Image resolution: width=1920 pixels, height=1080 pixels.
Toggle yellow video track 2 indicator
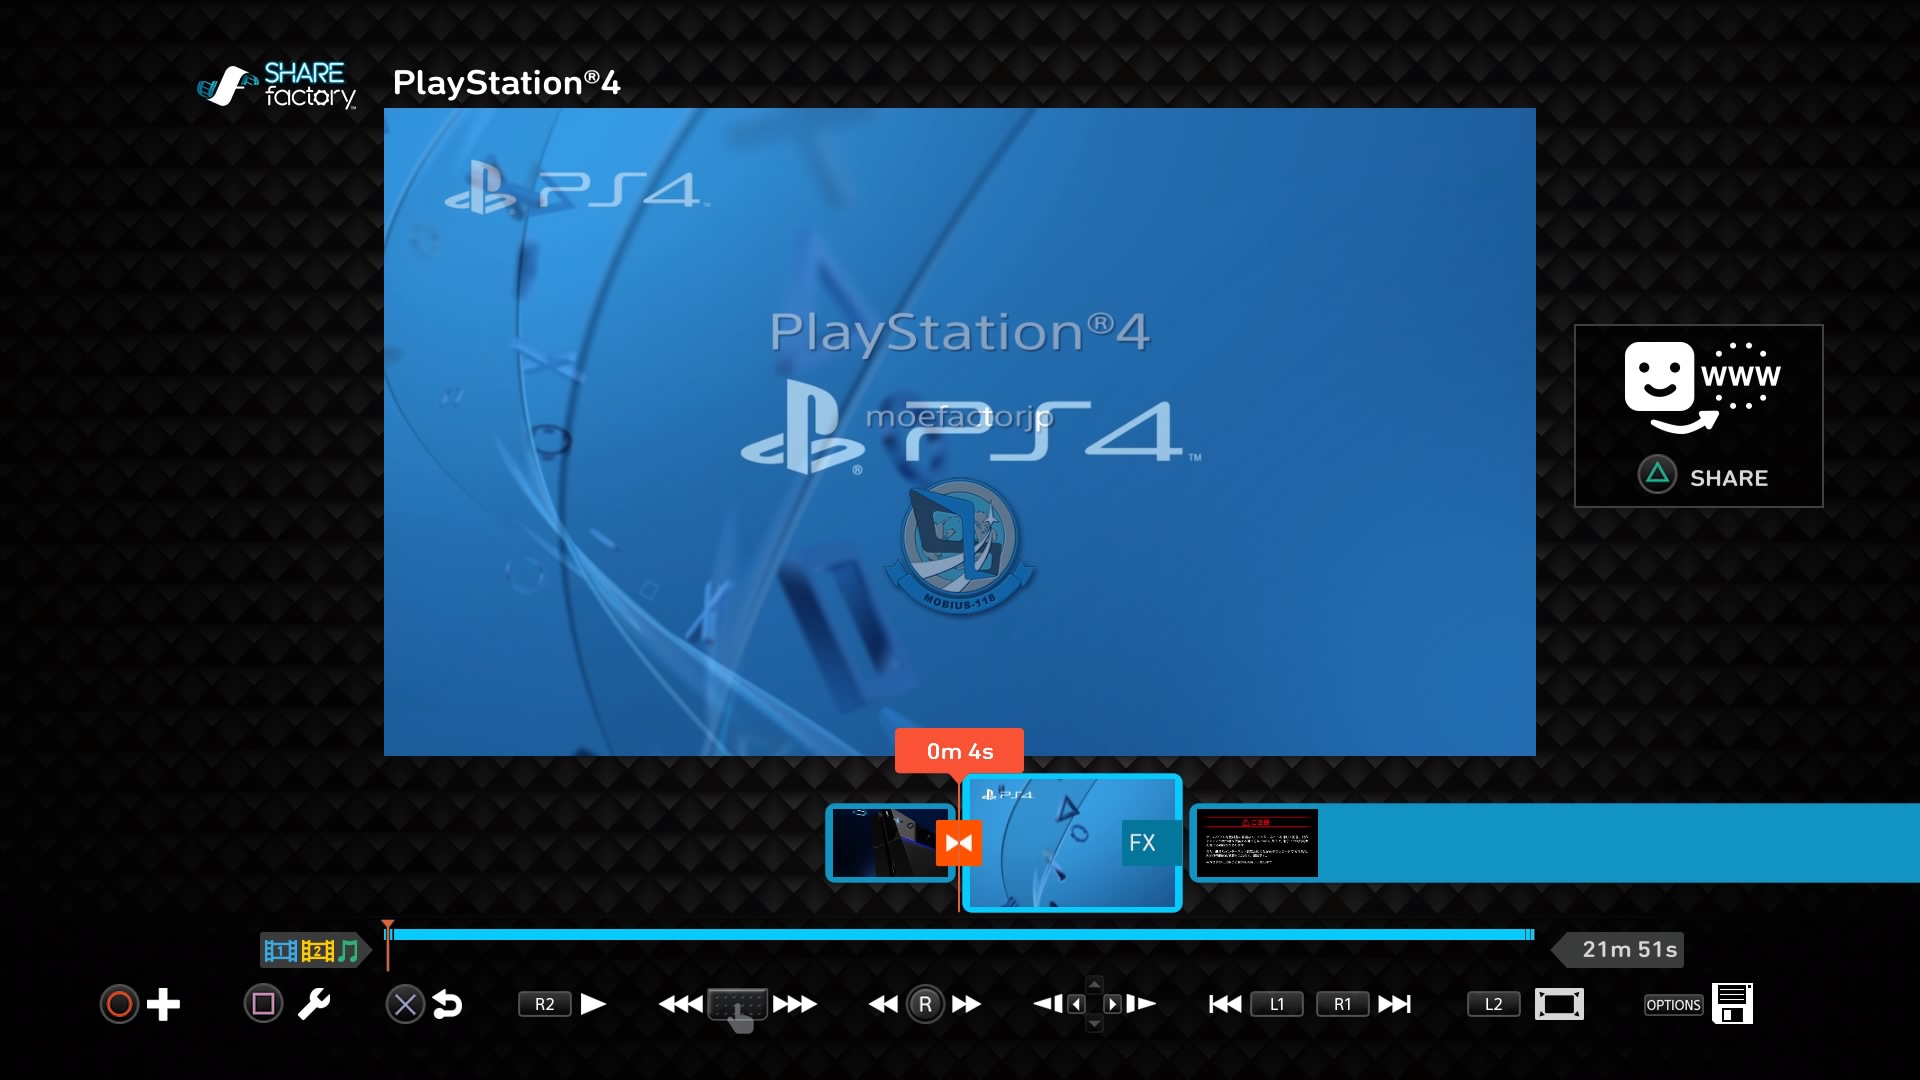pos(317,951)
